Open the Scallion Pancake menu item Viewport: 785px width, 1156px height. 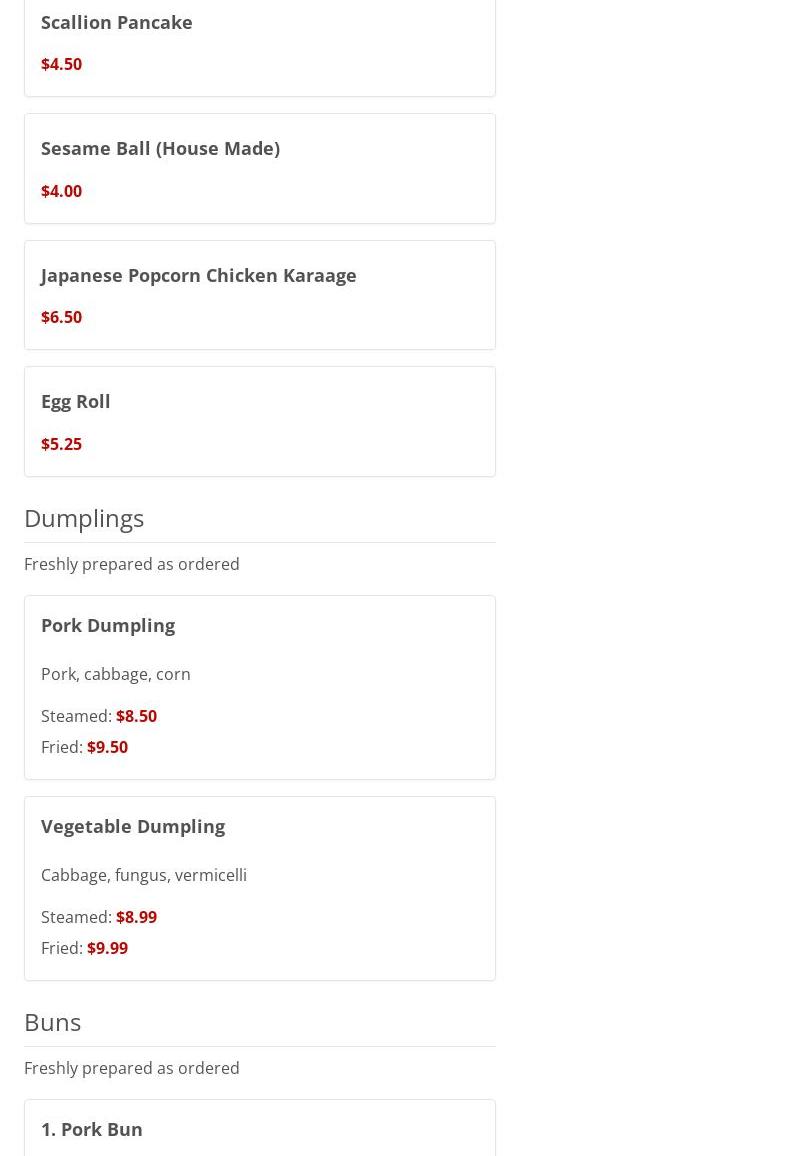click(x=117, y=22)
